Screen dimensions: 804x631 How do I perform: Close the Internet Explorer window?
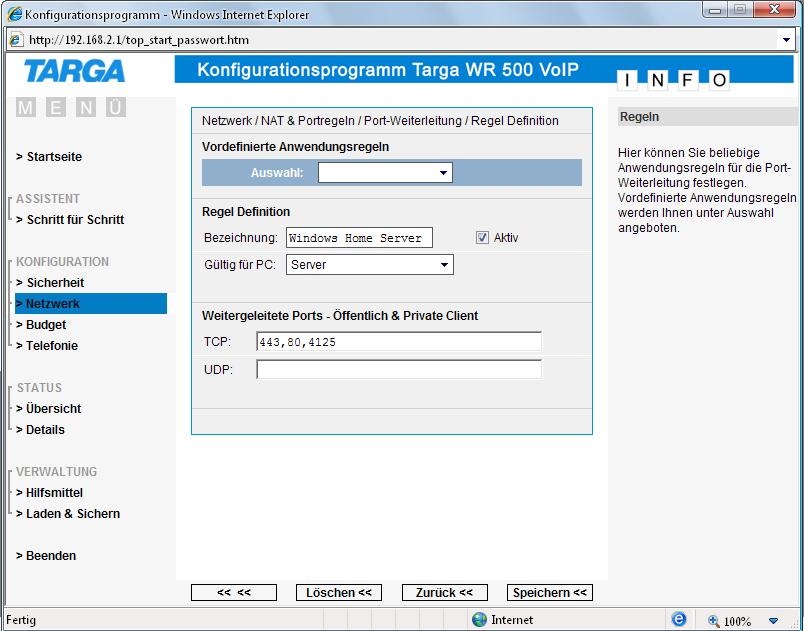tap(774, 10)
